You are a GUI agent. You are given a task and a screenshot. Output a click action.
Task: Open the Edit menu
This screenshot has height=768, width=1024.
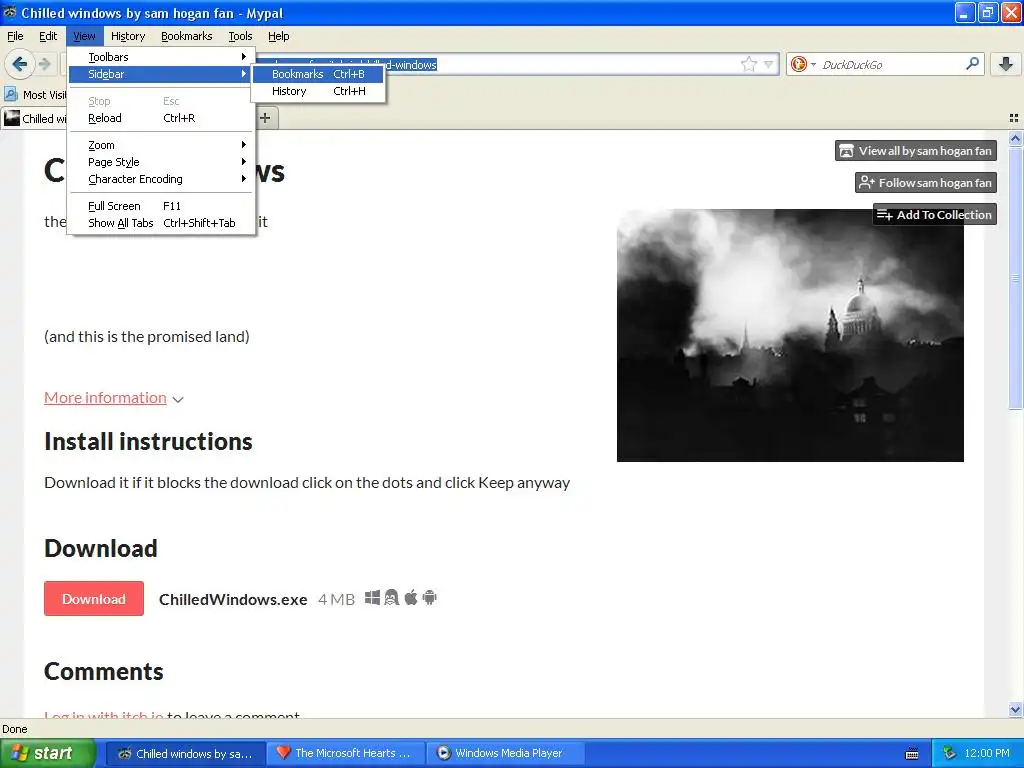[48, 36]
